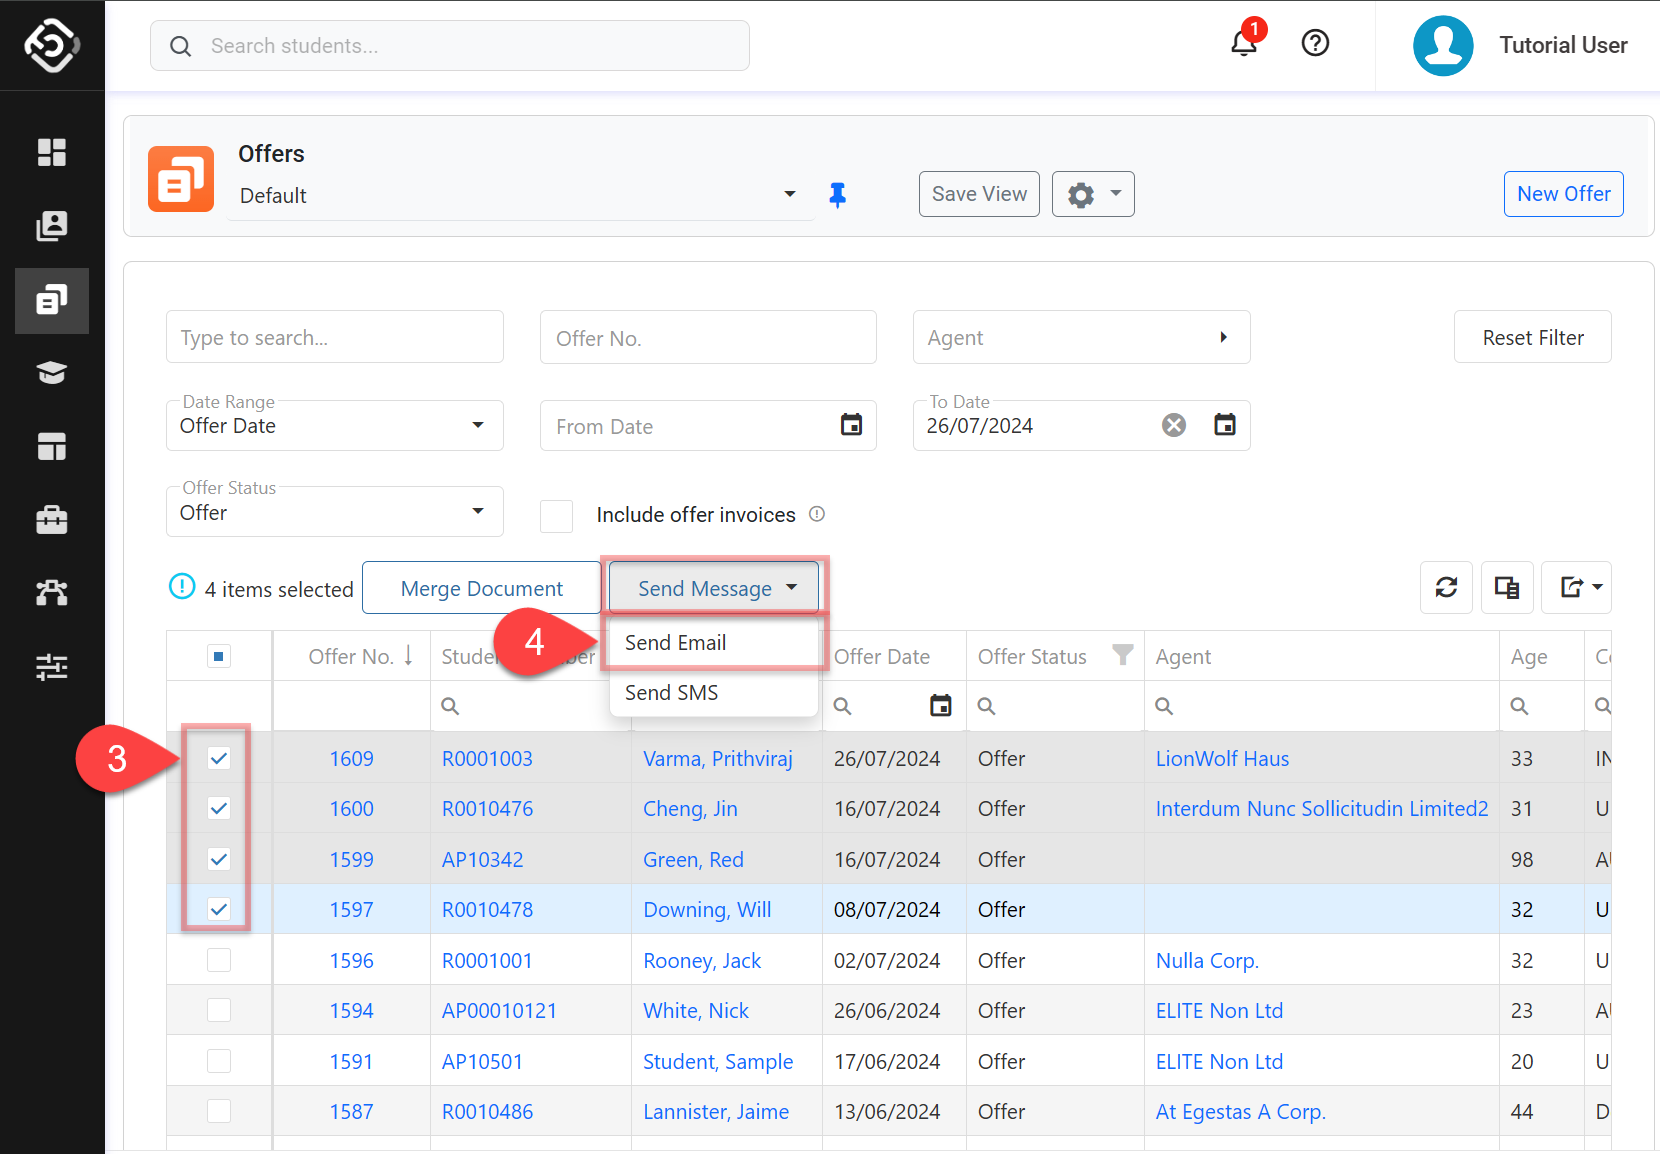Uncheck the checkbox for offer 1597
Screen dimensions: 1660x1154
pyautogui.click(x=219, y=909)
